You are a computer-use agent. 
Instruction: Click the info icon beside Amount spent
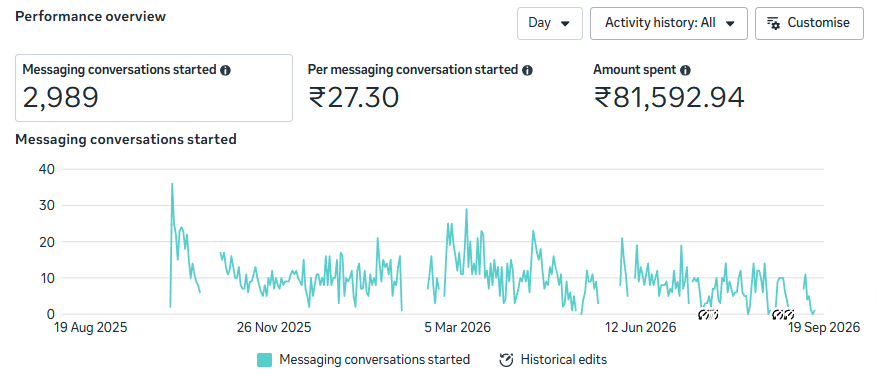pyautogui.click(x=685, y=71)
